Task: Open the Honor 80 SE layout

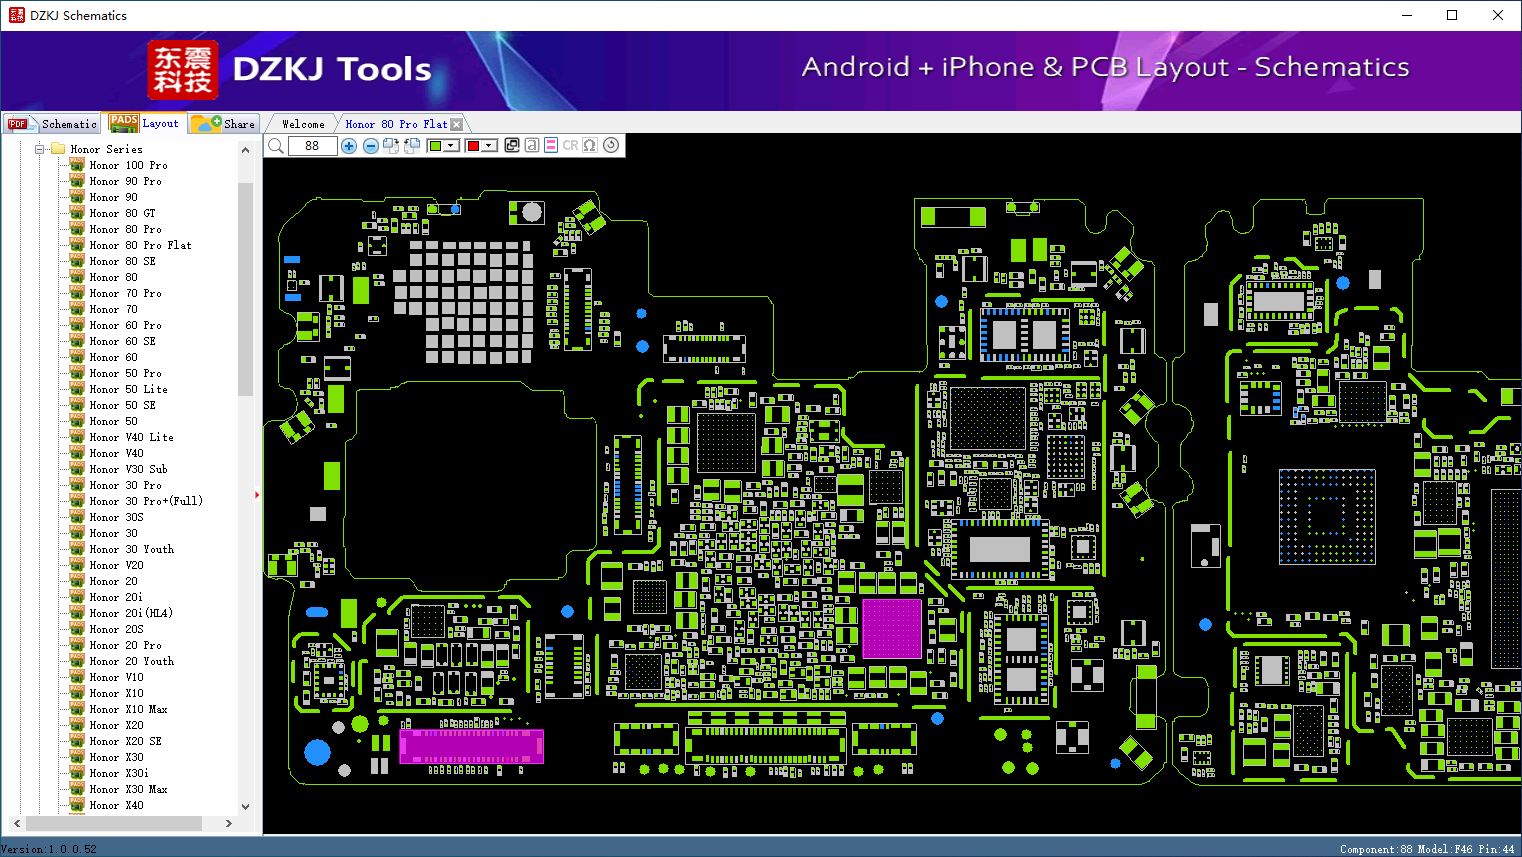Action: 122,261
